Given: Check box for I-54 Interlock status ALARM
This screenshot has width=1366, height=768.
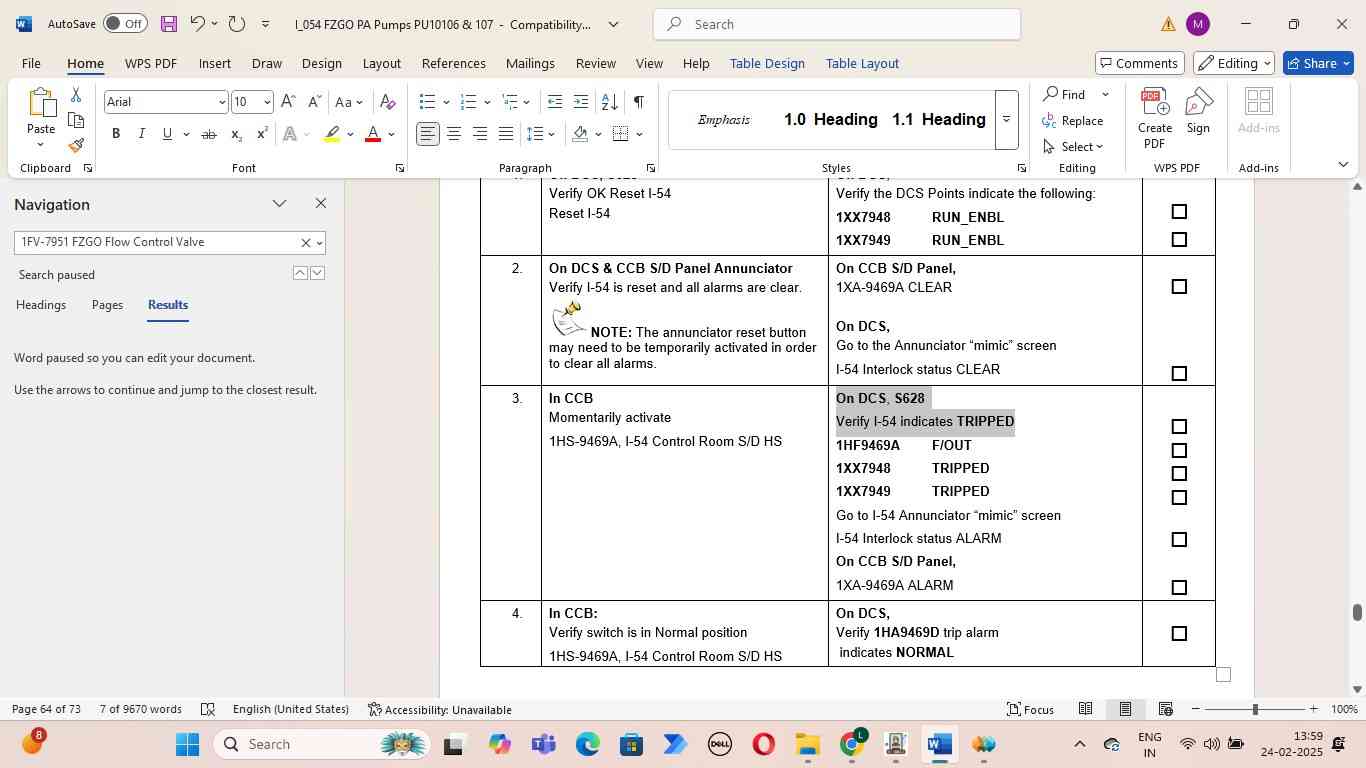Looking at the screenshot, I should 1179,540.
